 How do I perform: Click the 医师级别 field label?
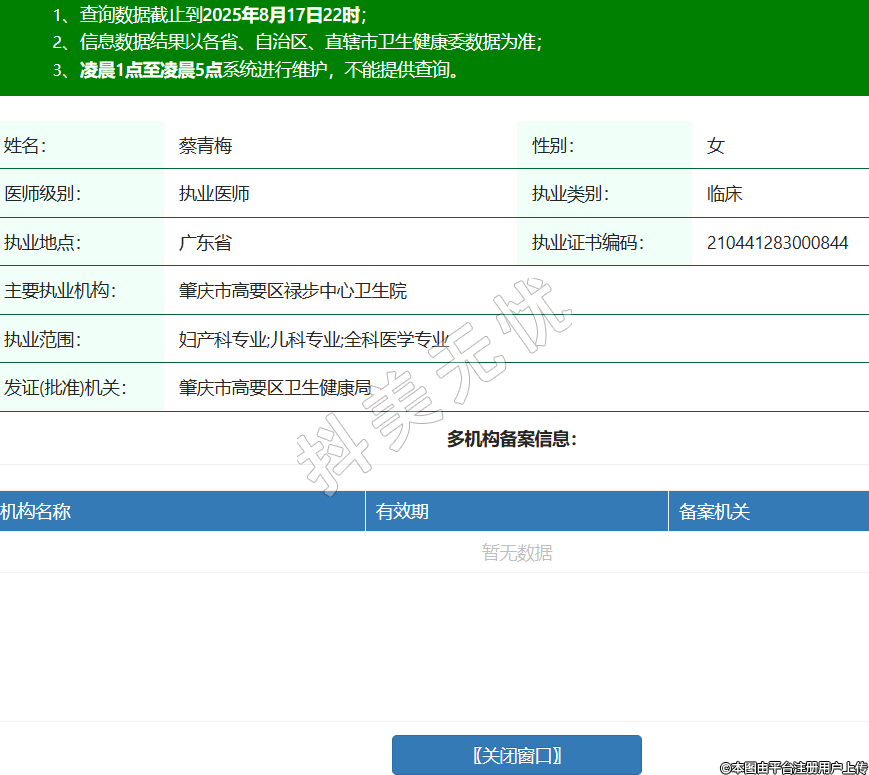tap(42, 194)
